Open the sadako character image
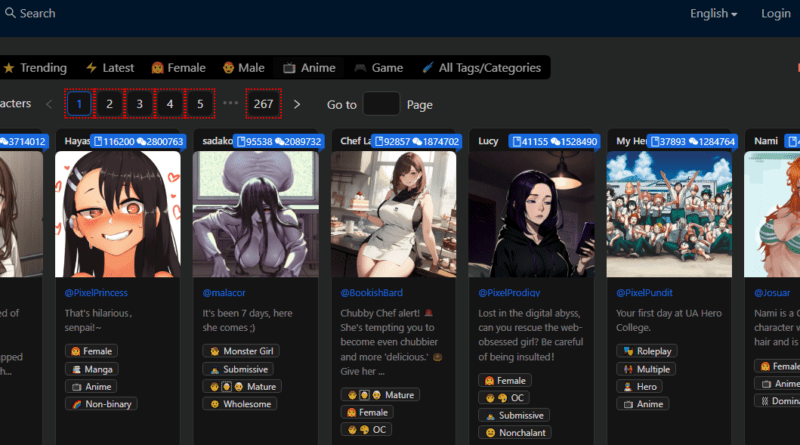This screenshot has height=445, width=800. tap(256, 214)
